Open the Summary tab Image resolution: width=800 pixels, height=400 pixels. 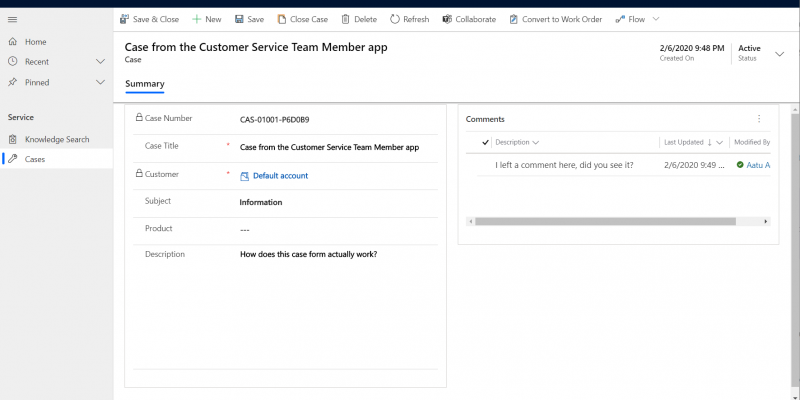(145, 84)
